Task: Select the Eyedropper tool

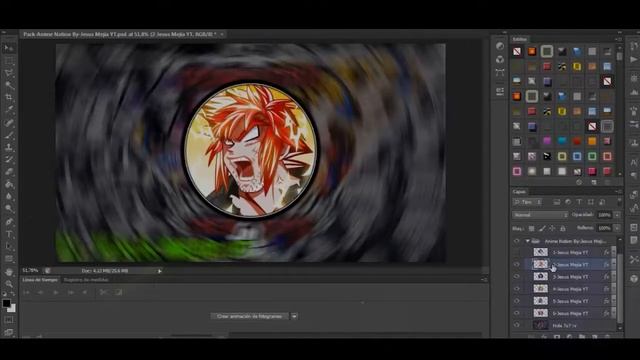Action: [9, 110]
